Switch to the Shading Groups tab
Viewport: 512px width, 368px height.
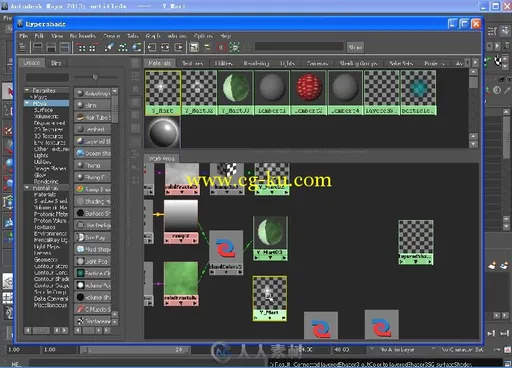pos(358,63)
